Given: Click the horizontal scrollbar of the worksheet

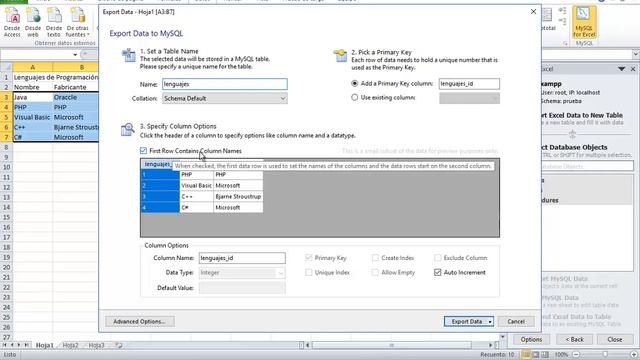Looking at the screenshot, I should pyautogui.click(x=391, y=345).
